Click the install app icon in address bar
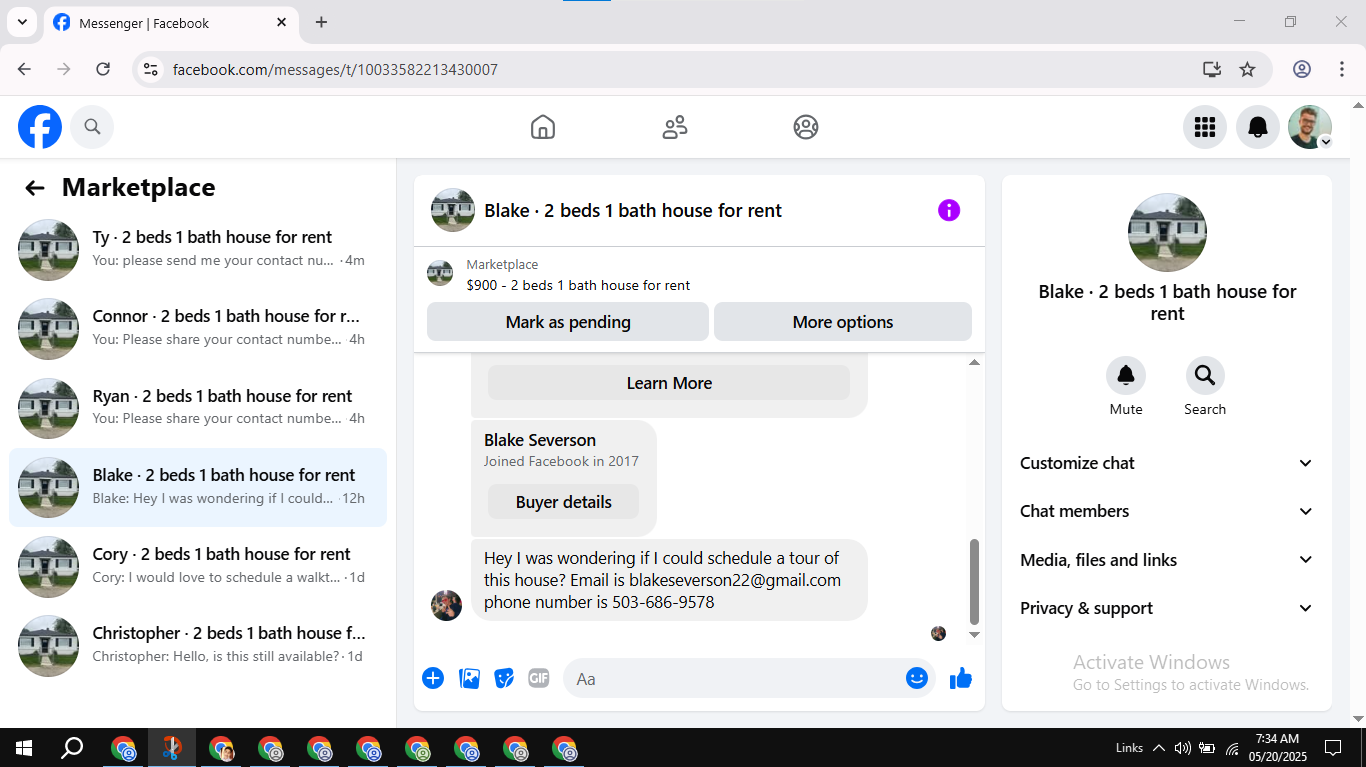The height and width of the screenshot is (767, 1366). point(1212,69)
